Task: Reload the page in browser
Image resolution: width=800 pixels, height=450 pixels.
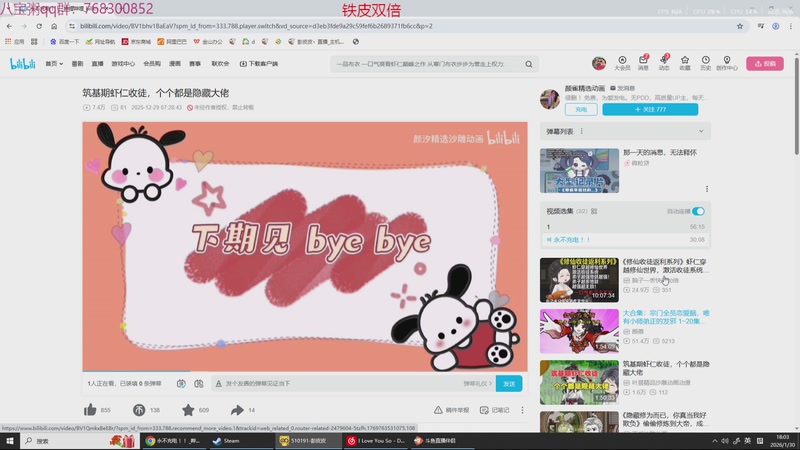Action: pos(39,26)
